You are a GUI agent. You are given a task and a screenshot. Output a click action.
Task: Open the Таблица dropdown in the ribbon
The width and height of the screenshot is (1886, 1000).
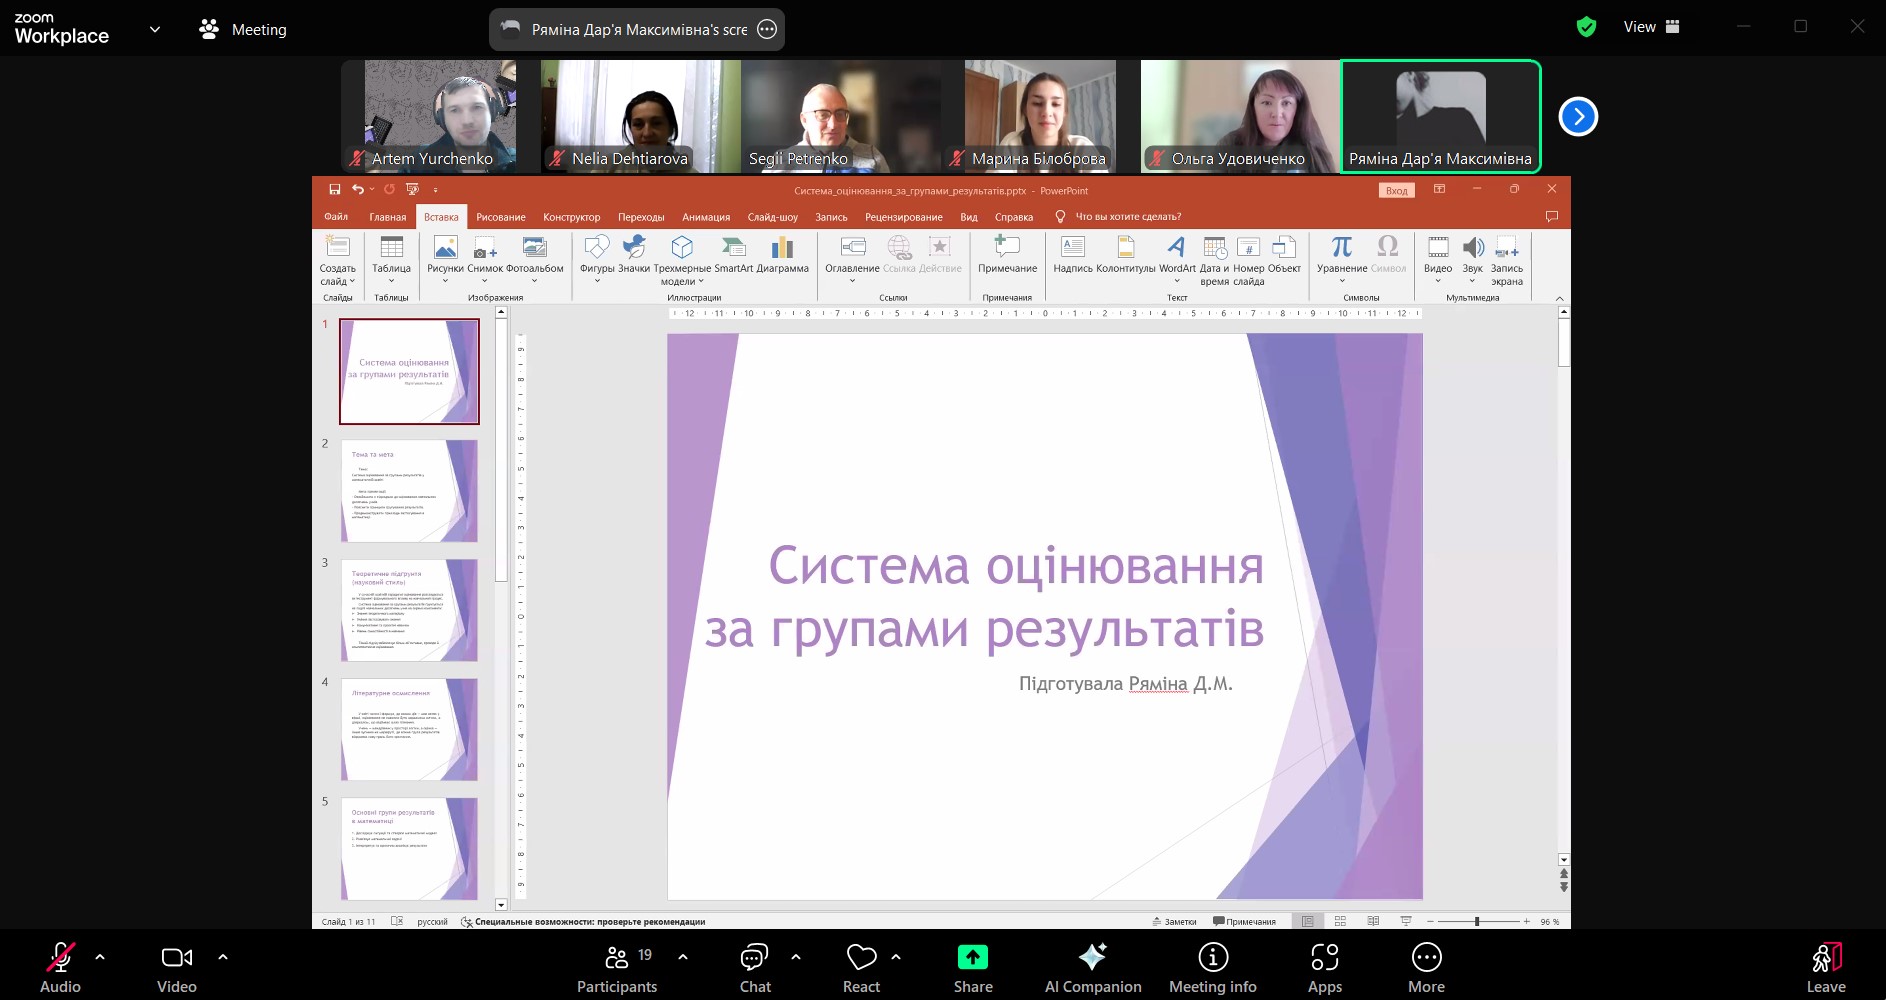pyautogui.click(x=391, y=260)
